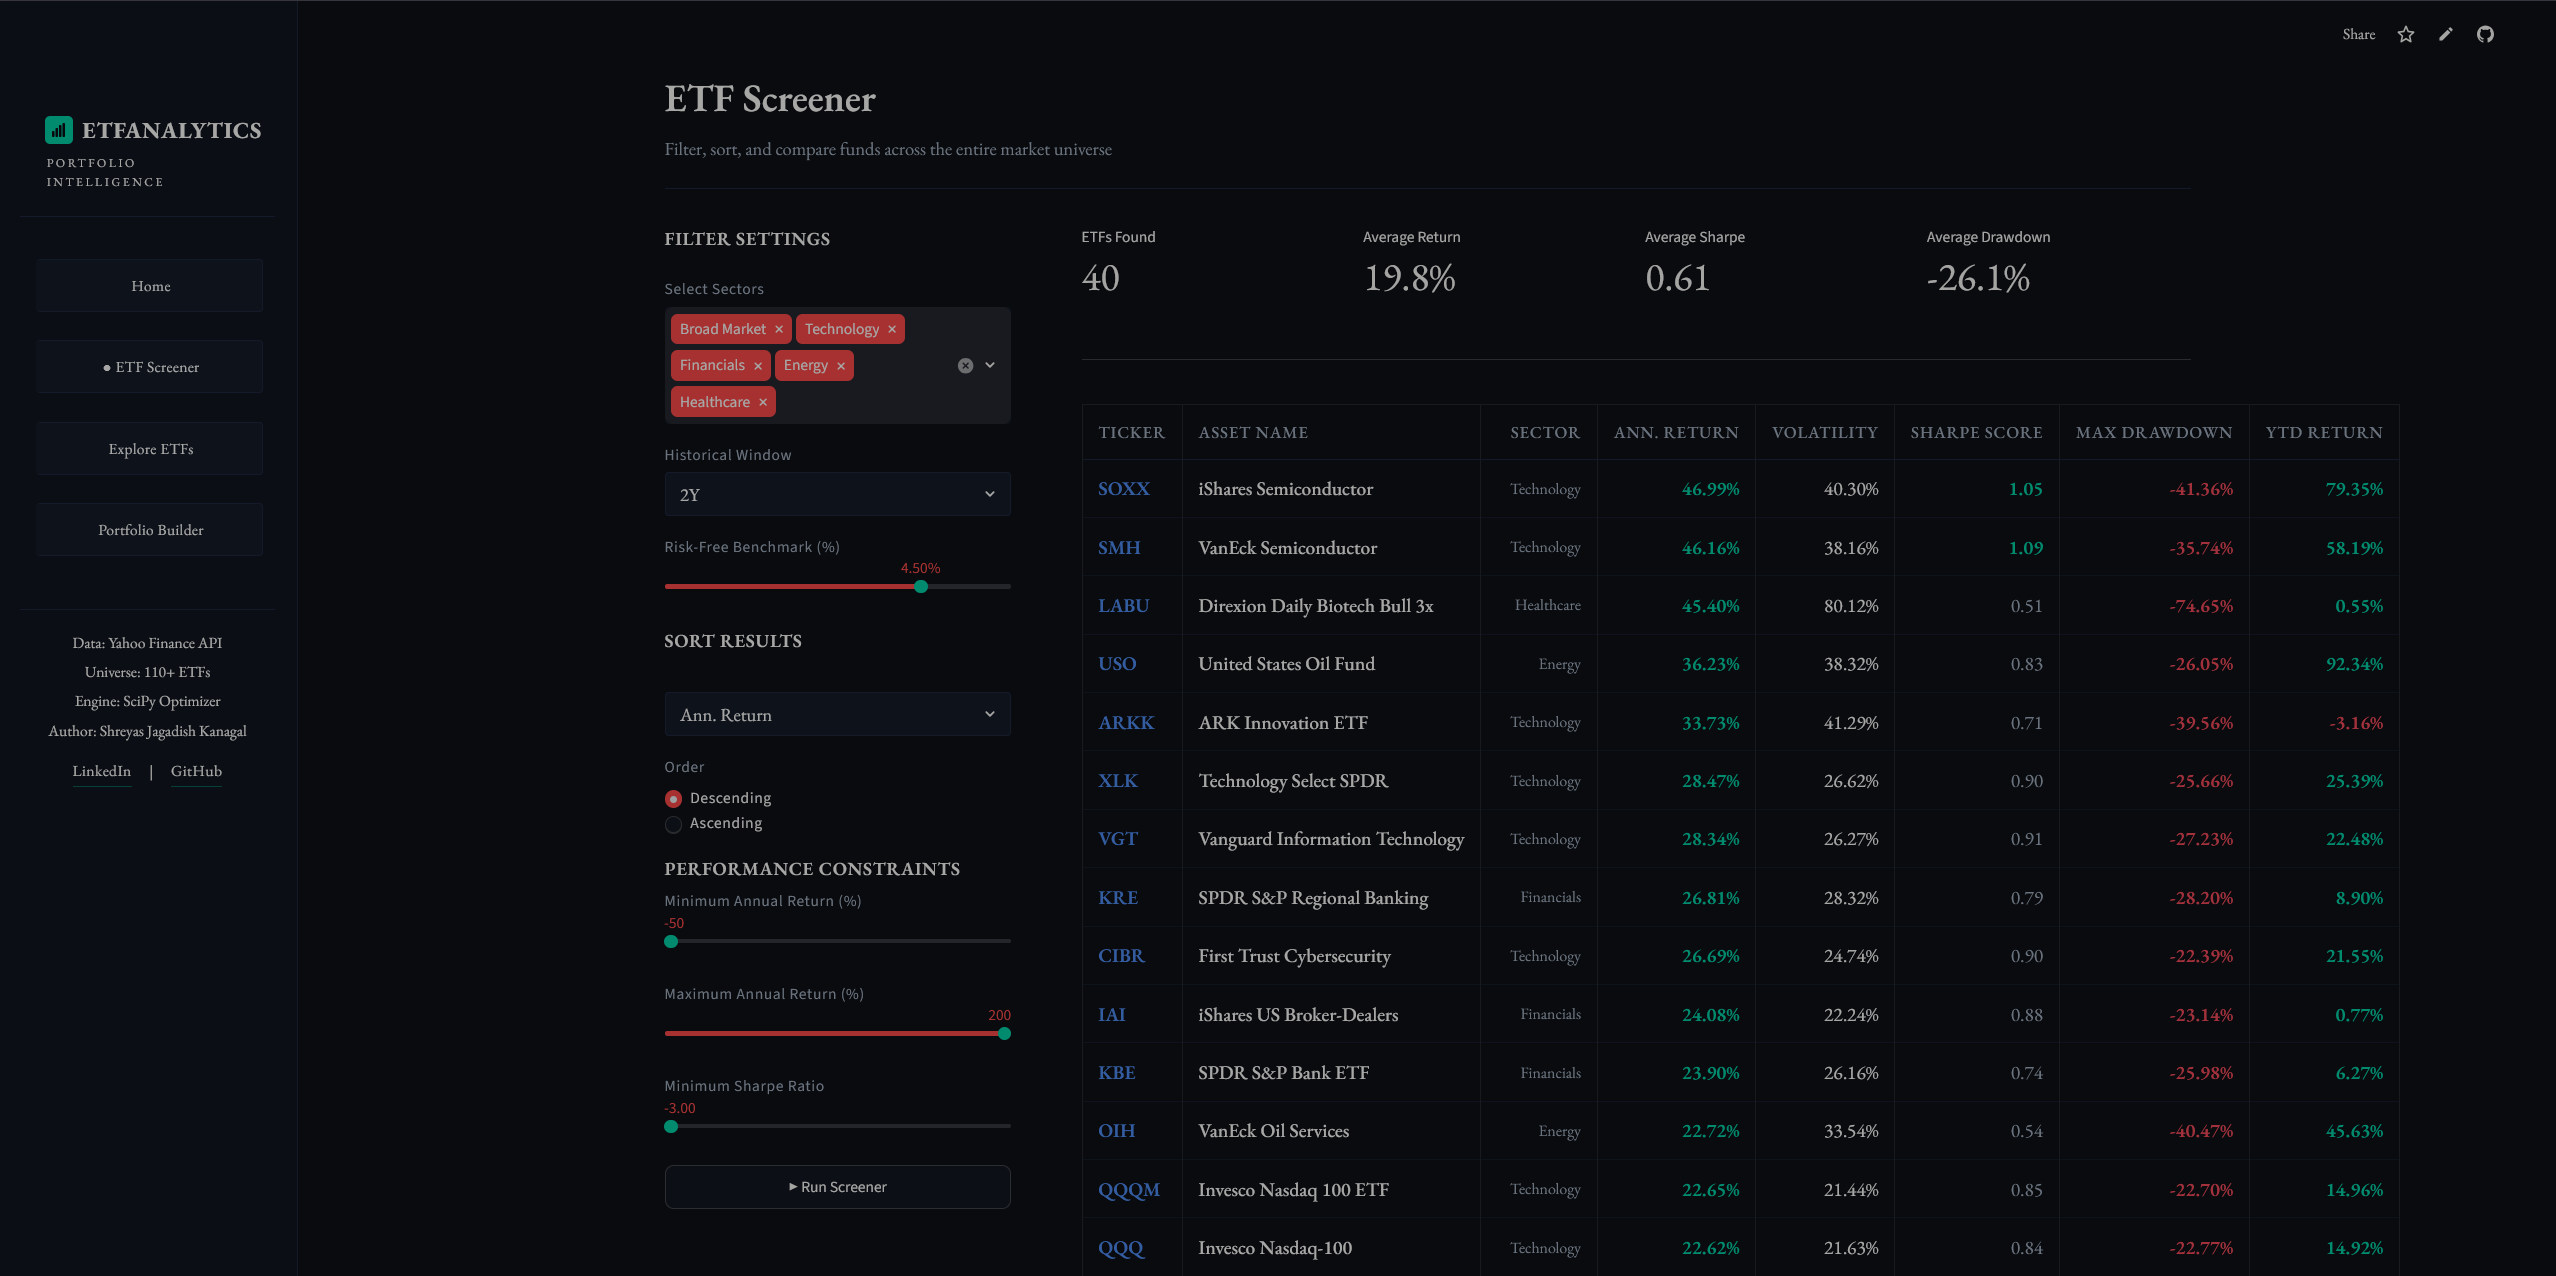This screenshot has height=1276, width=2556.
Task: Open the CIBR ticker link
Action: tap(1121, 956)
